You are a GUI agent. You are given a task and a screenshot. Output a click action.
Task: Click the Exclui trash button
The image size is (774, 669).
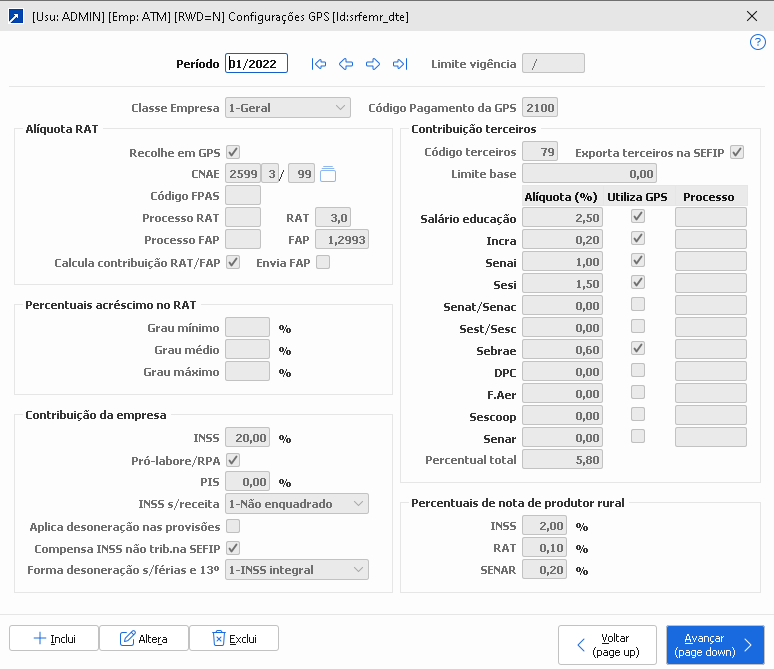[233, 638]
